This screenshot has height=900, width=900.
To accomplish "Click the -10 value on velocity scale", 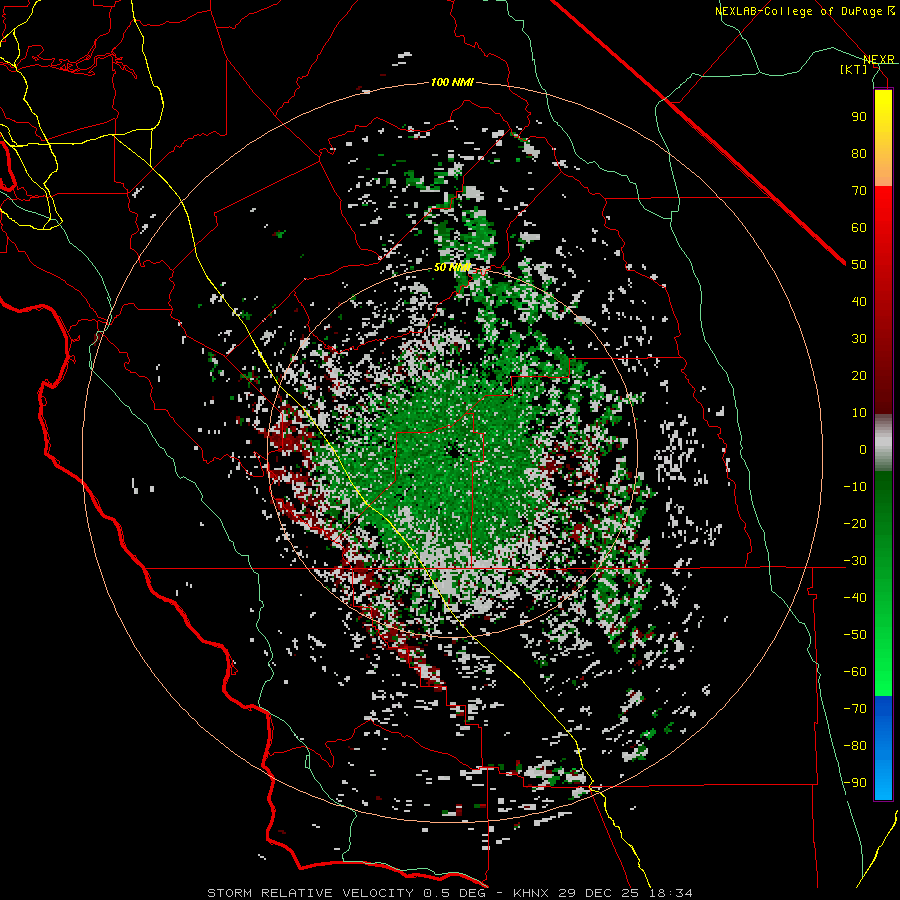I will tap(855, 487).
